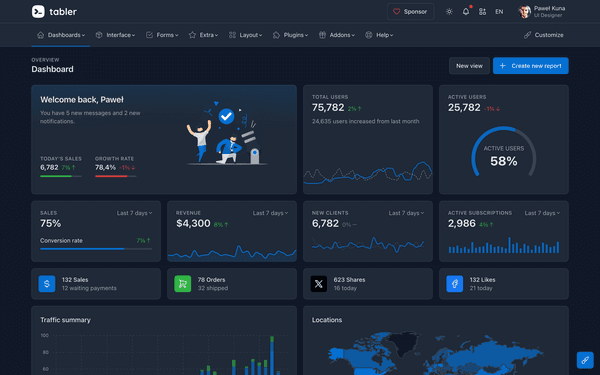Click the Active Users 58% gauge

504,151
